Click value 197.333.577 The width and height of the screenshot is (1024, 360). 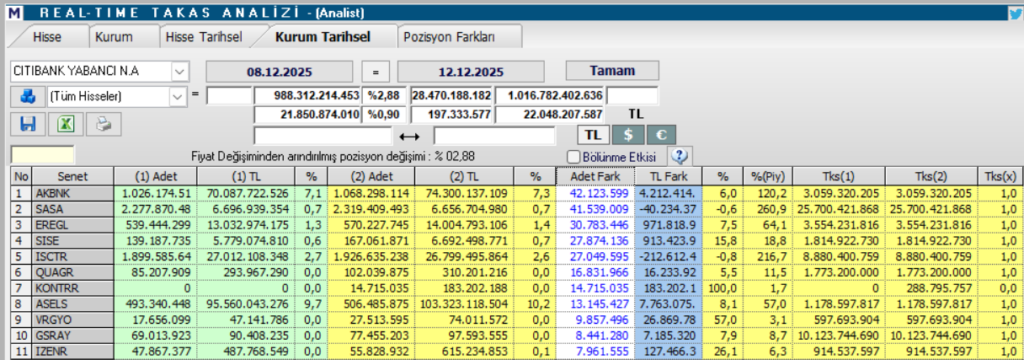pyautogui.click(x=452, y=115)
